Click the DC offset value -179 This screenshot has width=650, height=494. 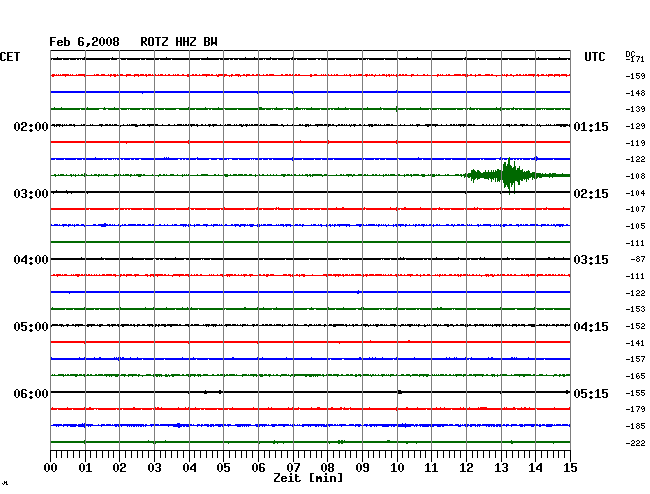pyautogui.click(x=635, y=409)
